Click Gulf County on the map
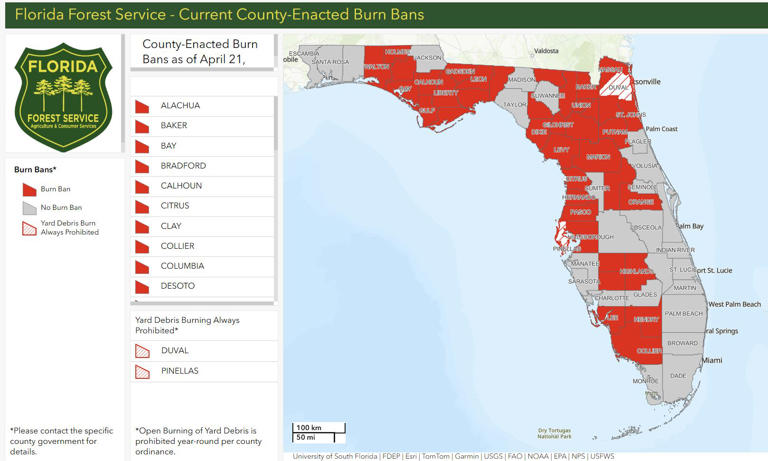The width and height of the screenshot is (768, 461). [x=427, y=111]
